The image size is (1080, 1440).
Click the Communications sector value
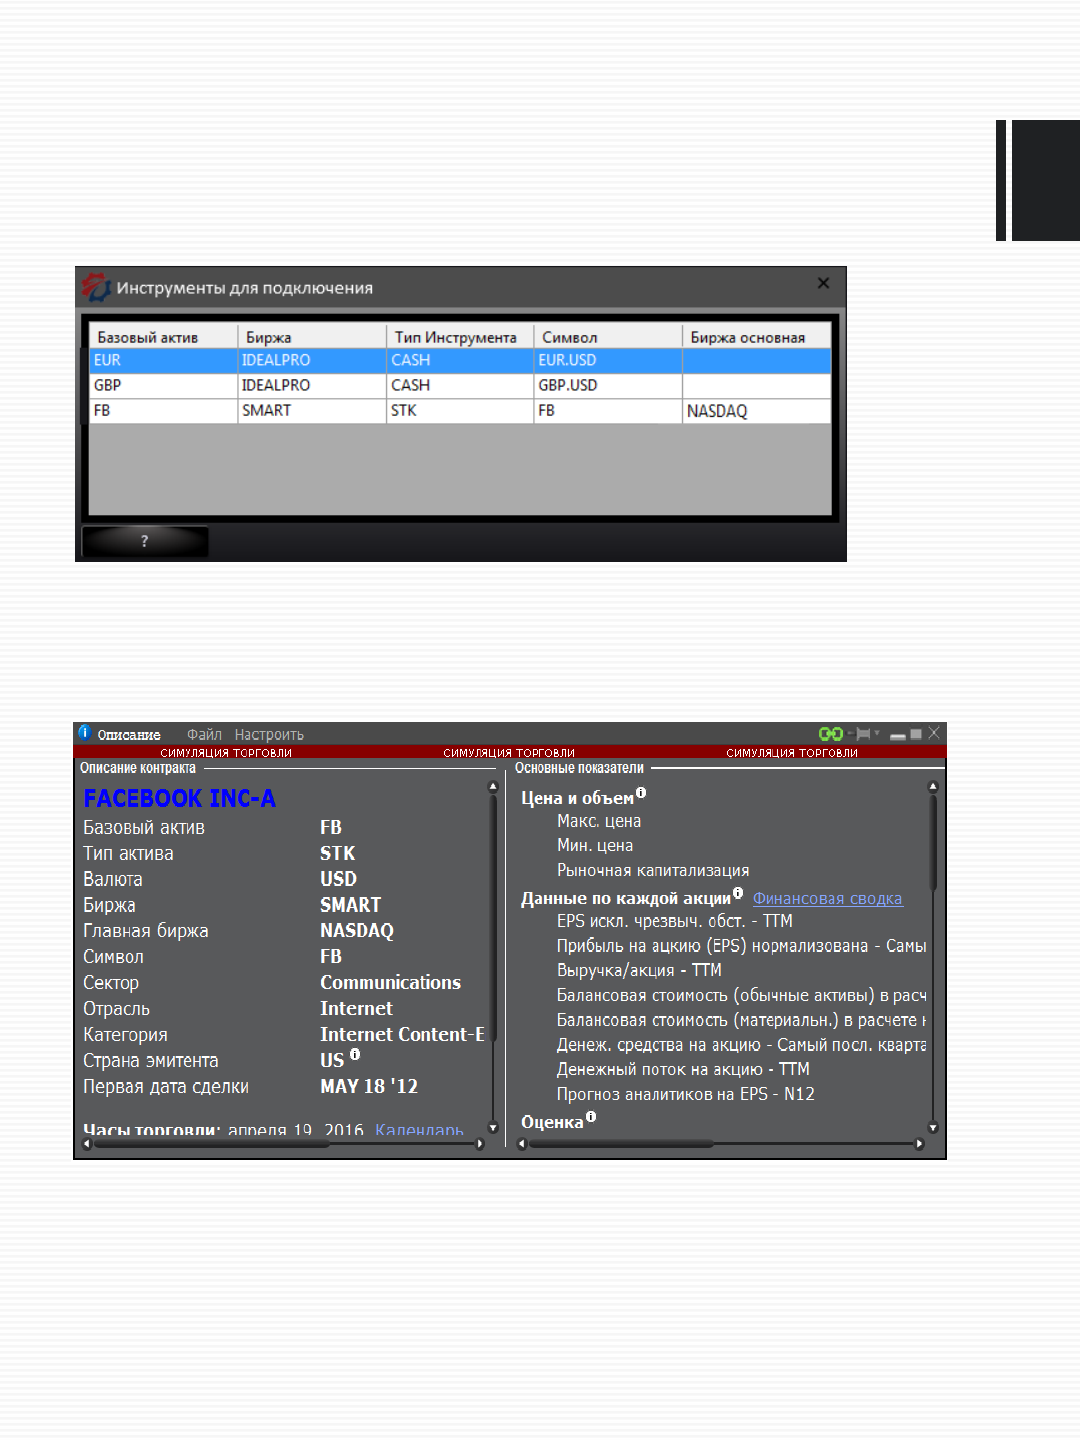[391, 983]
